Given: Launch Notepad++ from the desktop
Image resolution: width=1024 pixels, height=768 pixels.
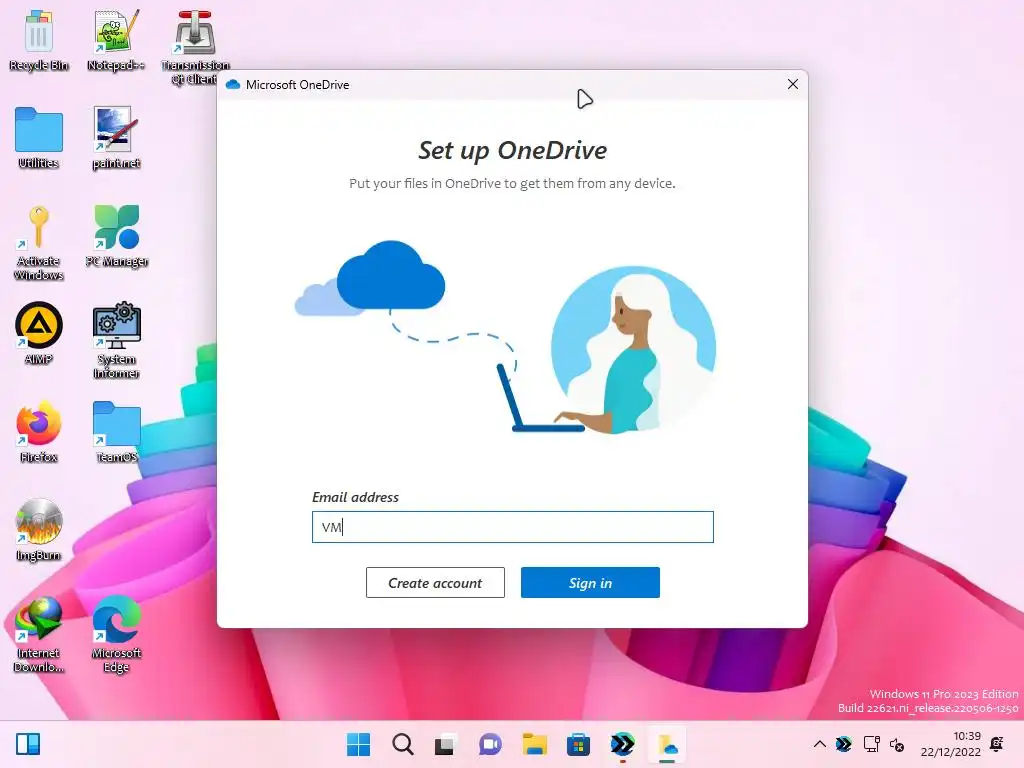Looking at the screenshot, I should click(x=116, y=40).
